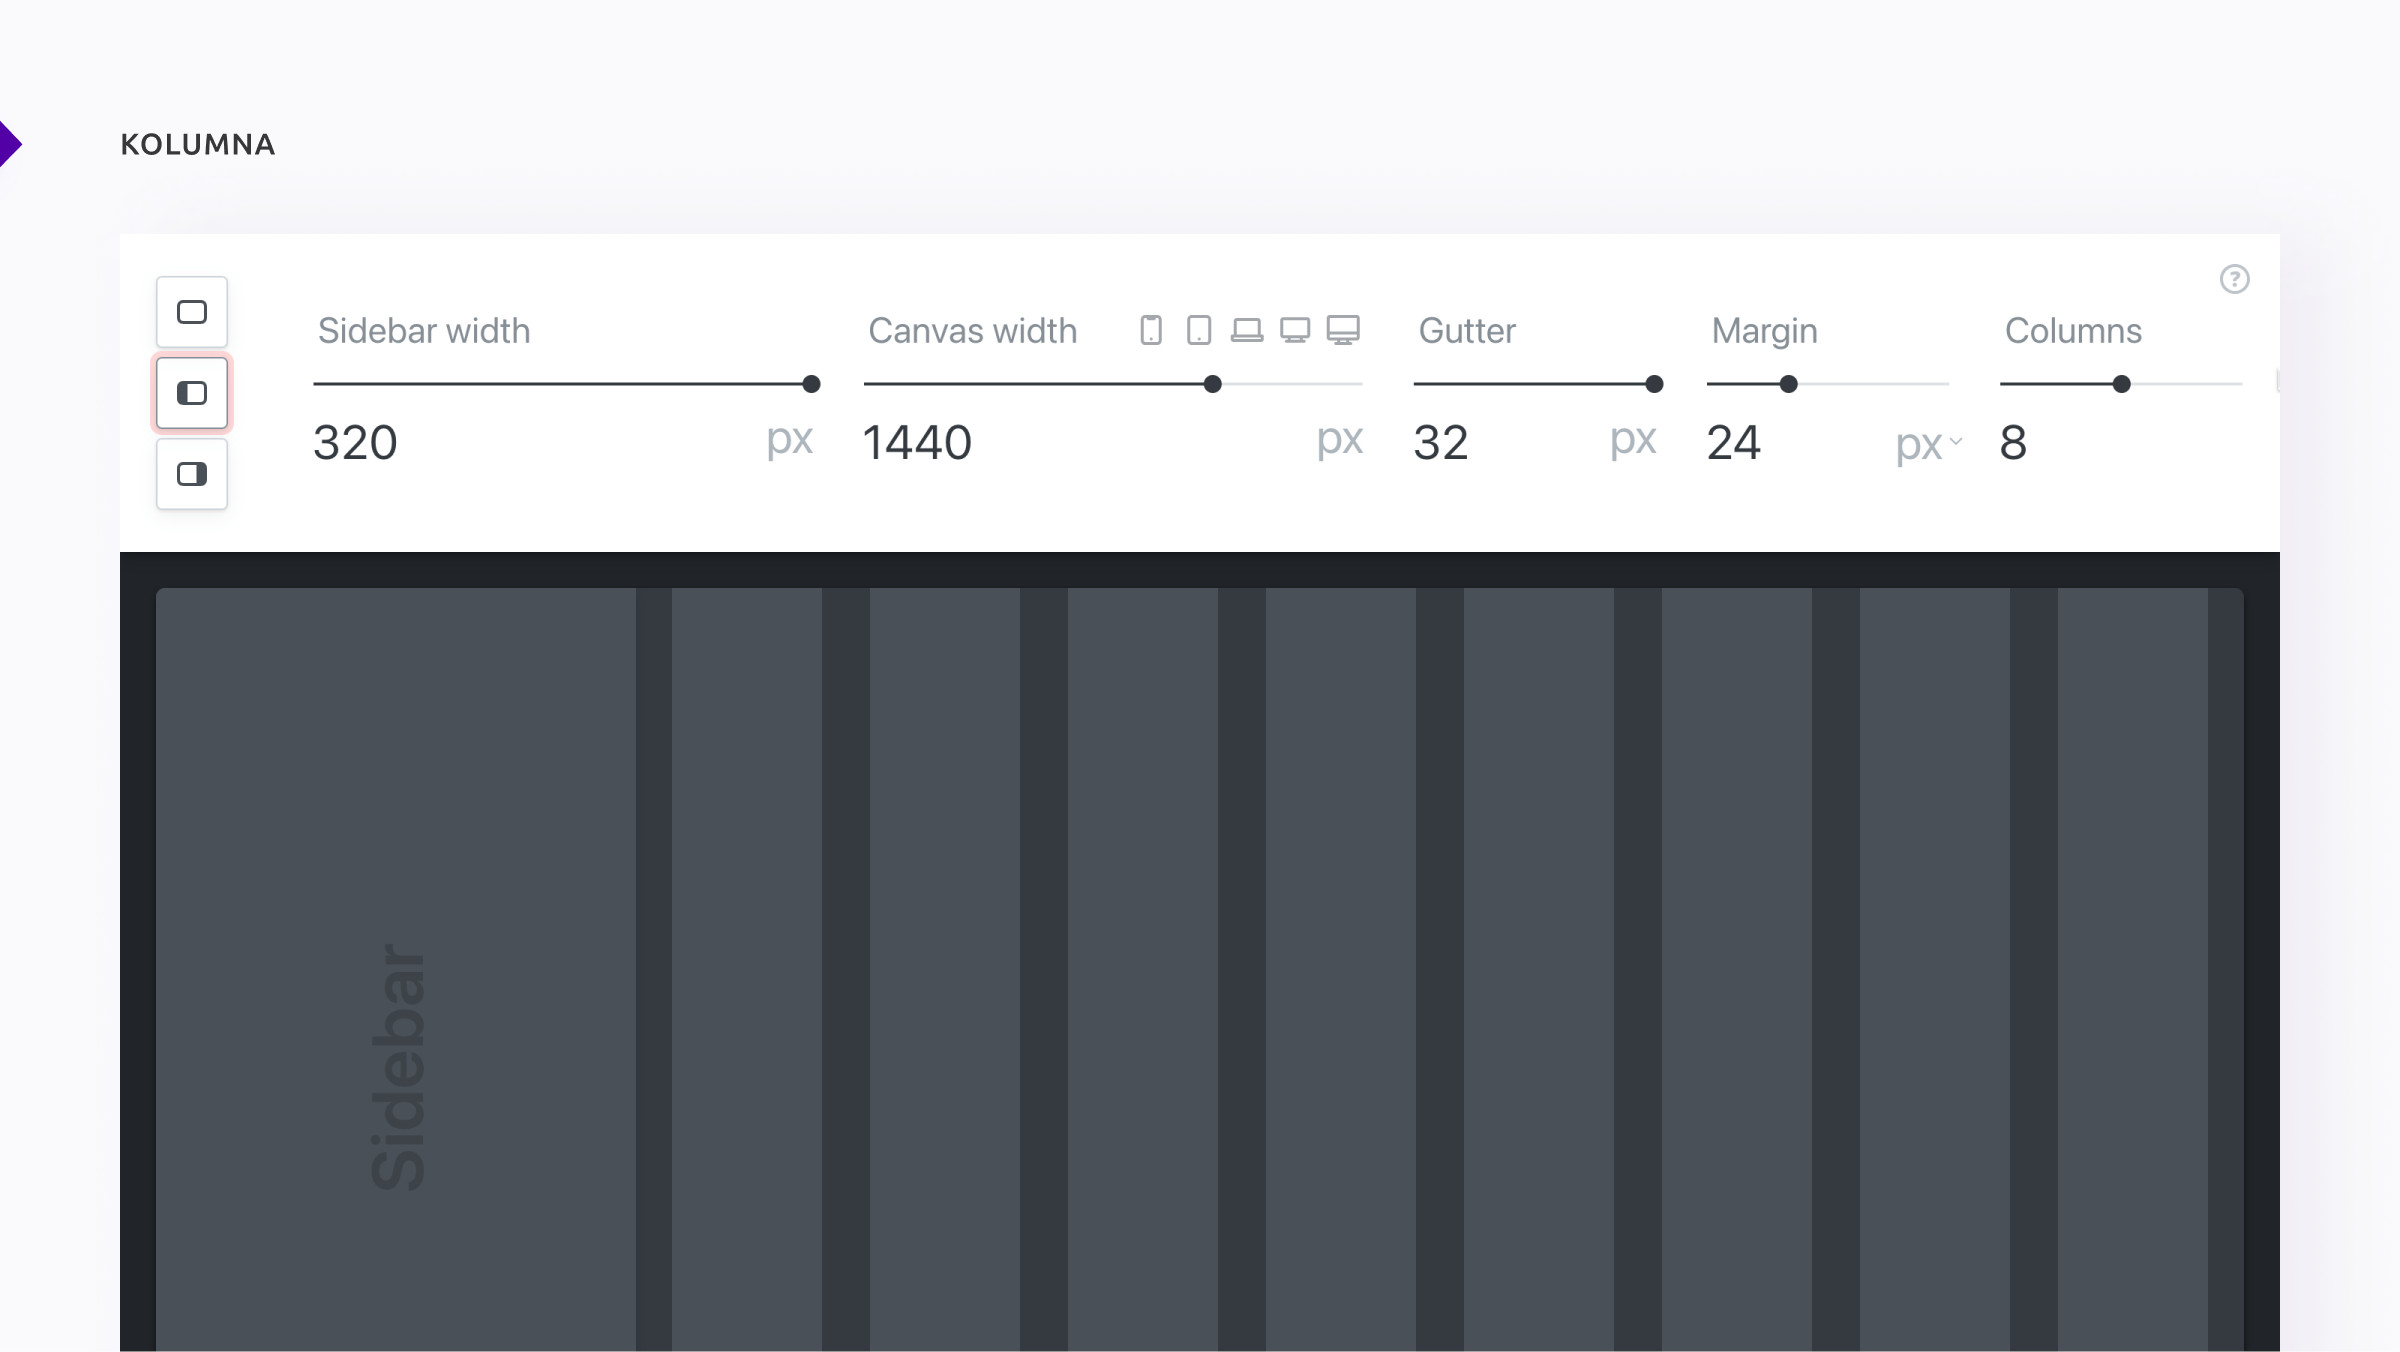This screenshot has width=2400, height=1352.
Task: Choose the right sidebar layout option
Action: [192, 474]
